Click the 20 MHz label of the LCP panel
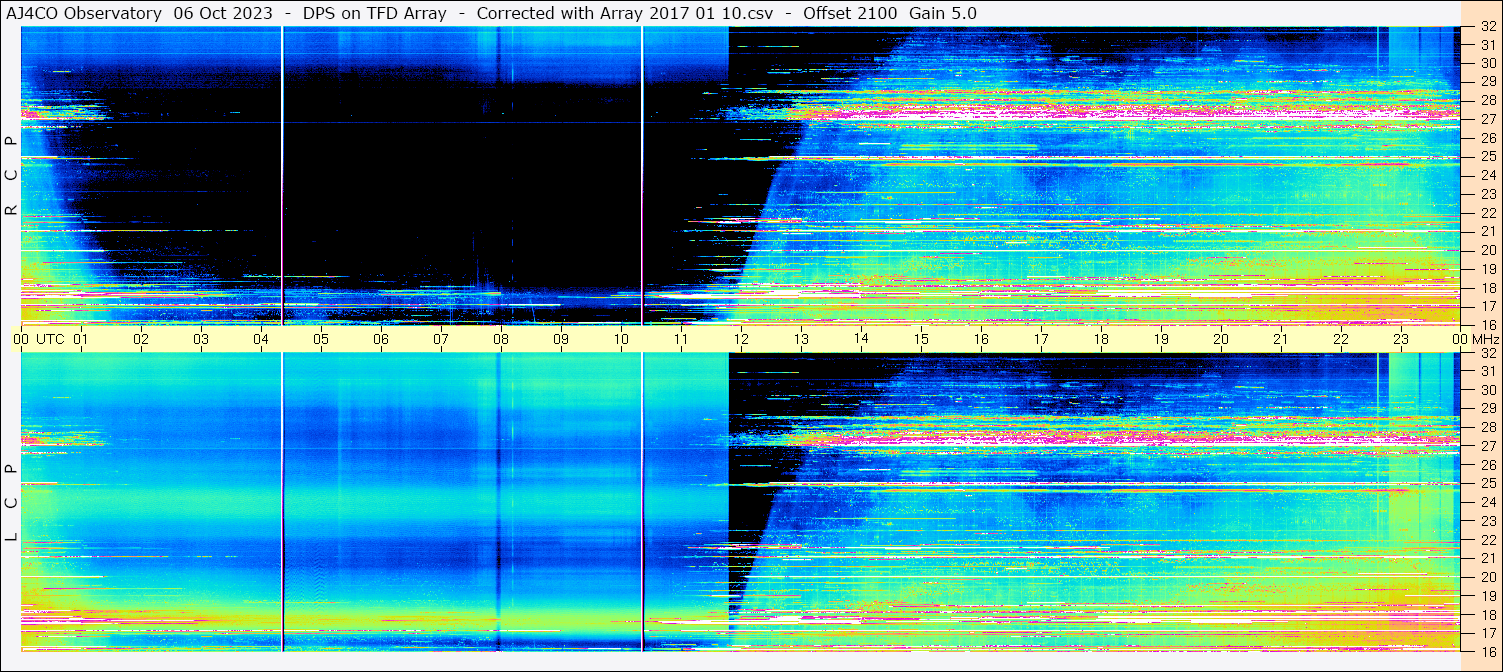The image size is (1503, 672). click(1487, 577)
